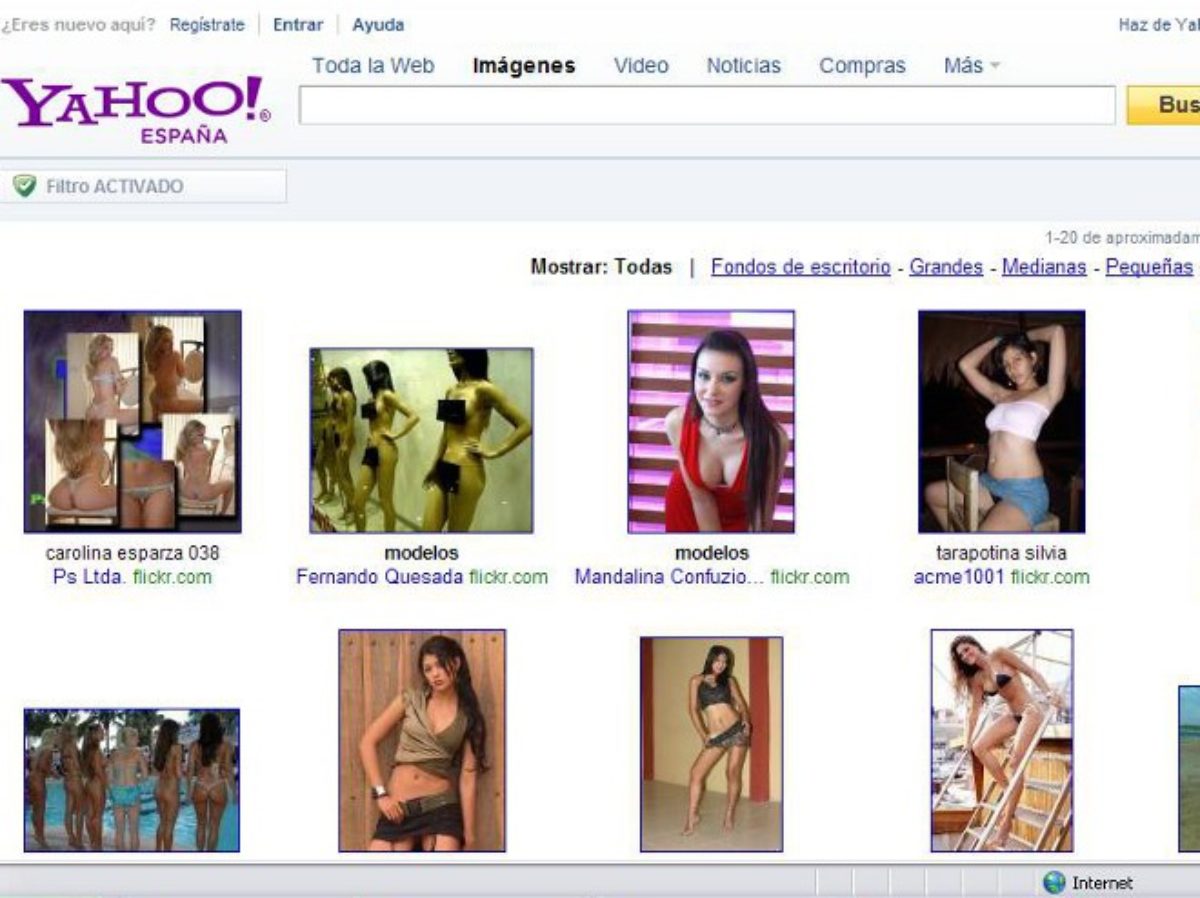Select the Imágenes tab
Viewport: 1200px width, 898px height.
524,66
